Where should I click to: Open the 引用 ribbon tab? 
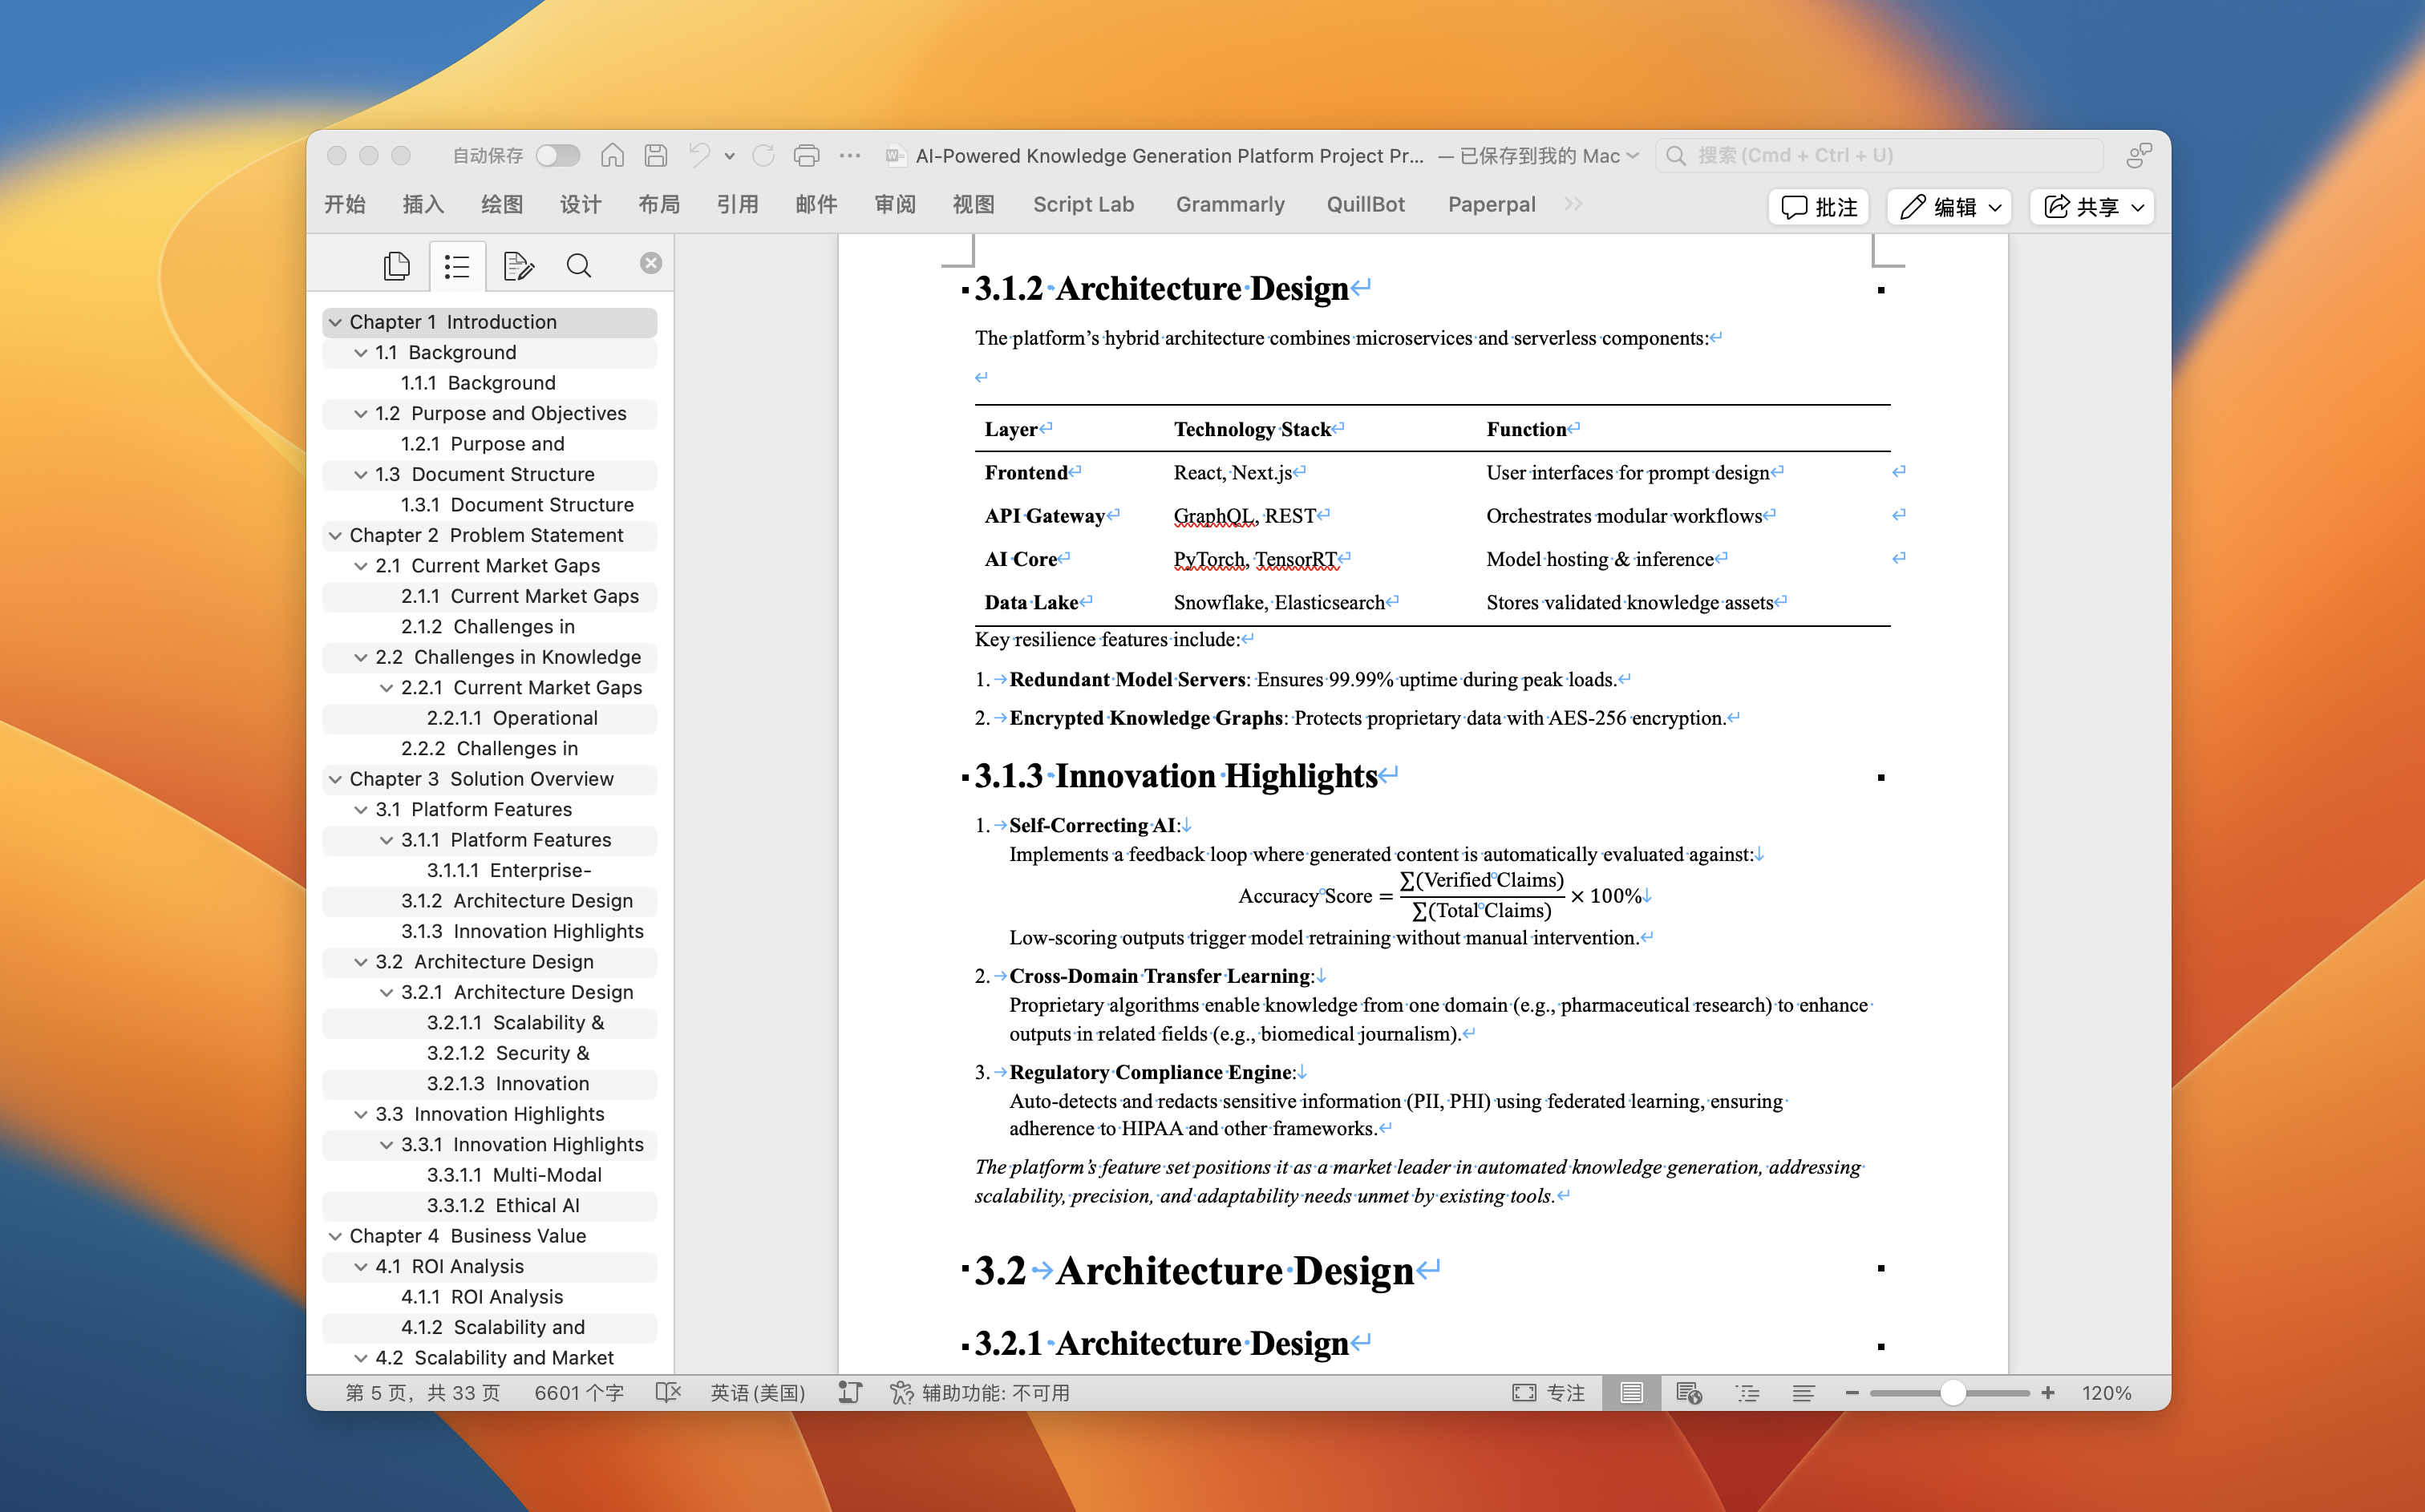pos(737,204)
